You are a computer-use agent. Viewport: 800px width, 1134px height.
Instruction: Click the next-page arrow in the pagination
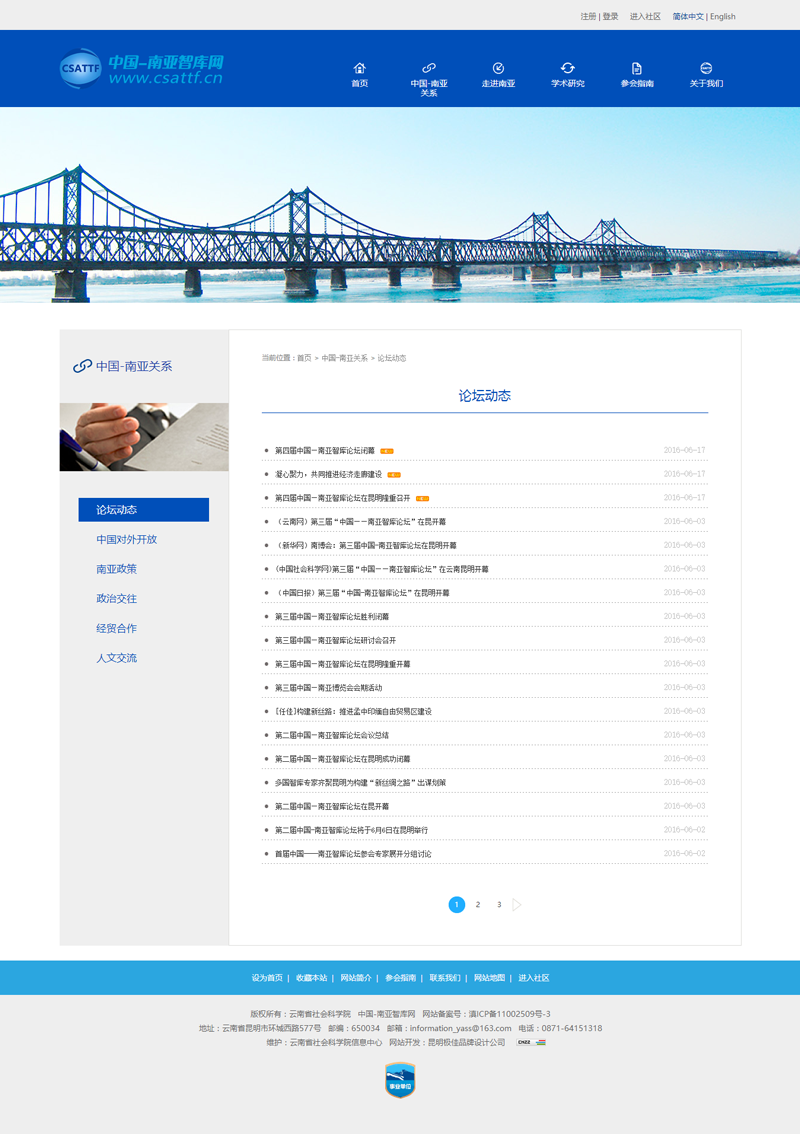point(516,905)
